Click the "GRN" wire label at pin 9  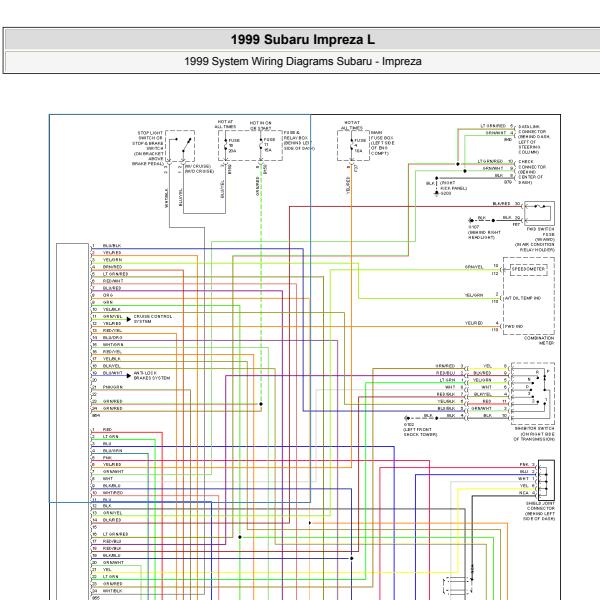tap(108, 302)
